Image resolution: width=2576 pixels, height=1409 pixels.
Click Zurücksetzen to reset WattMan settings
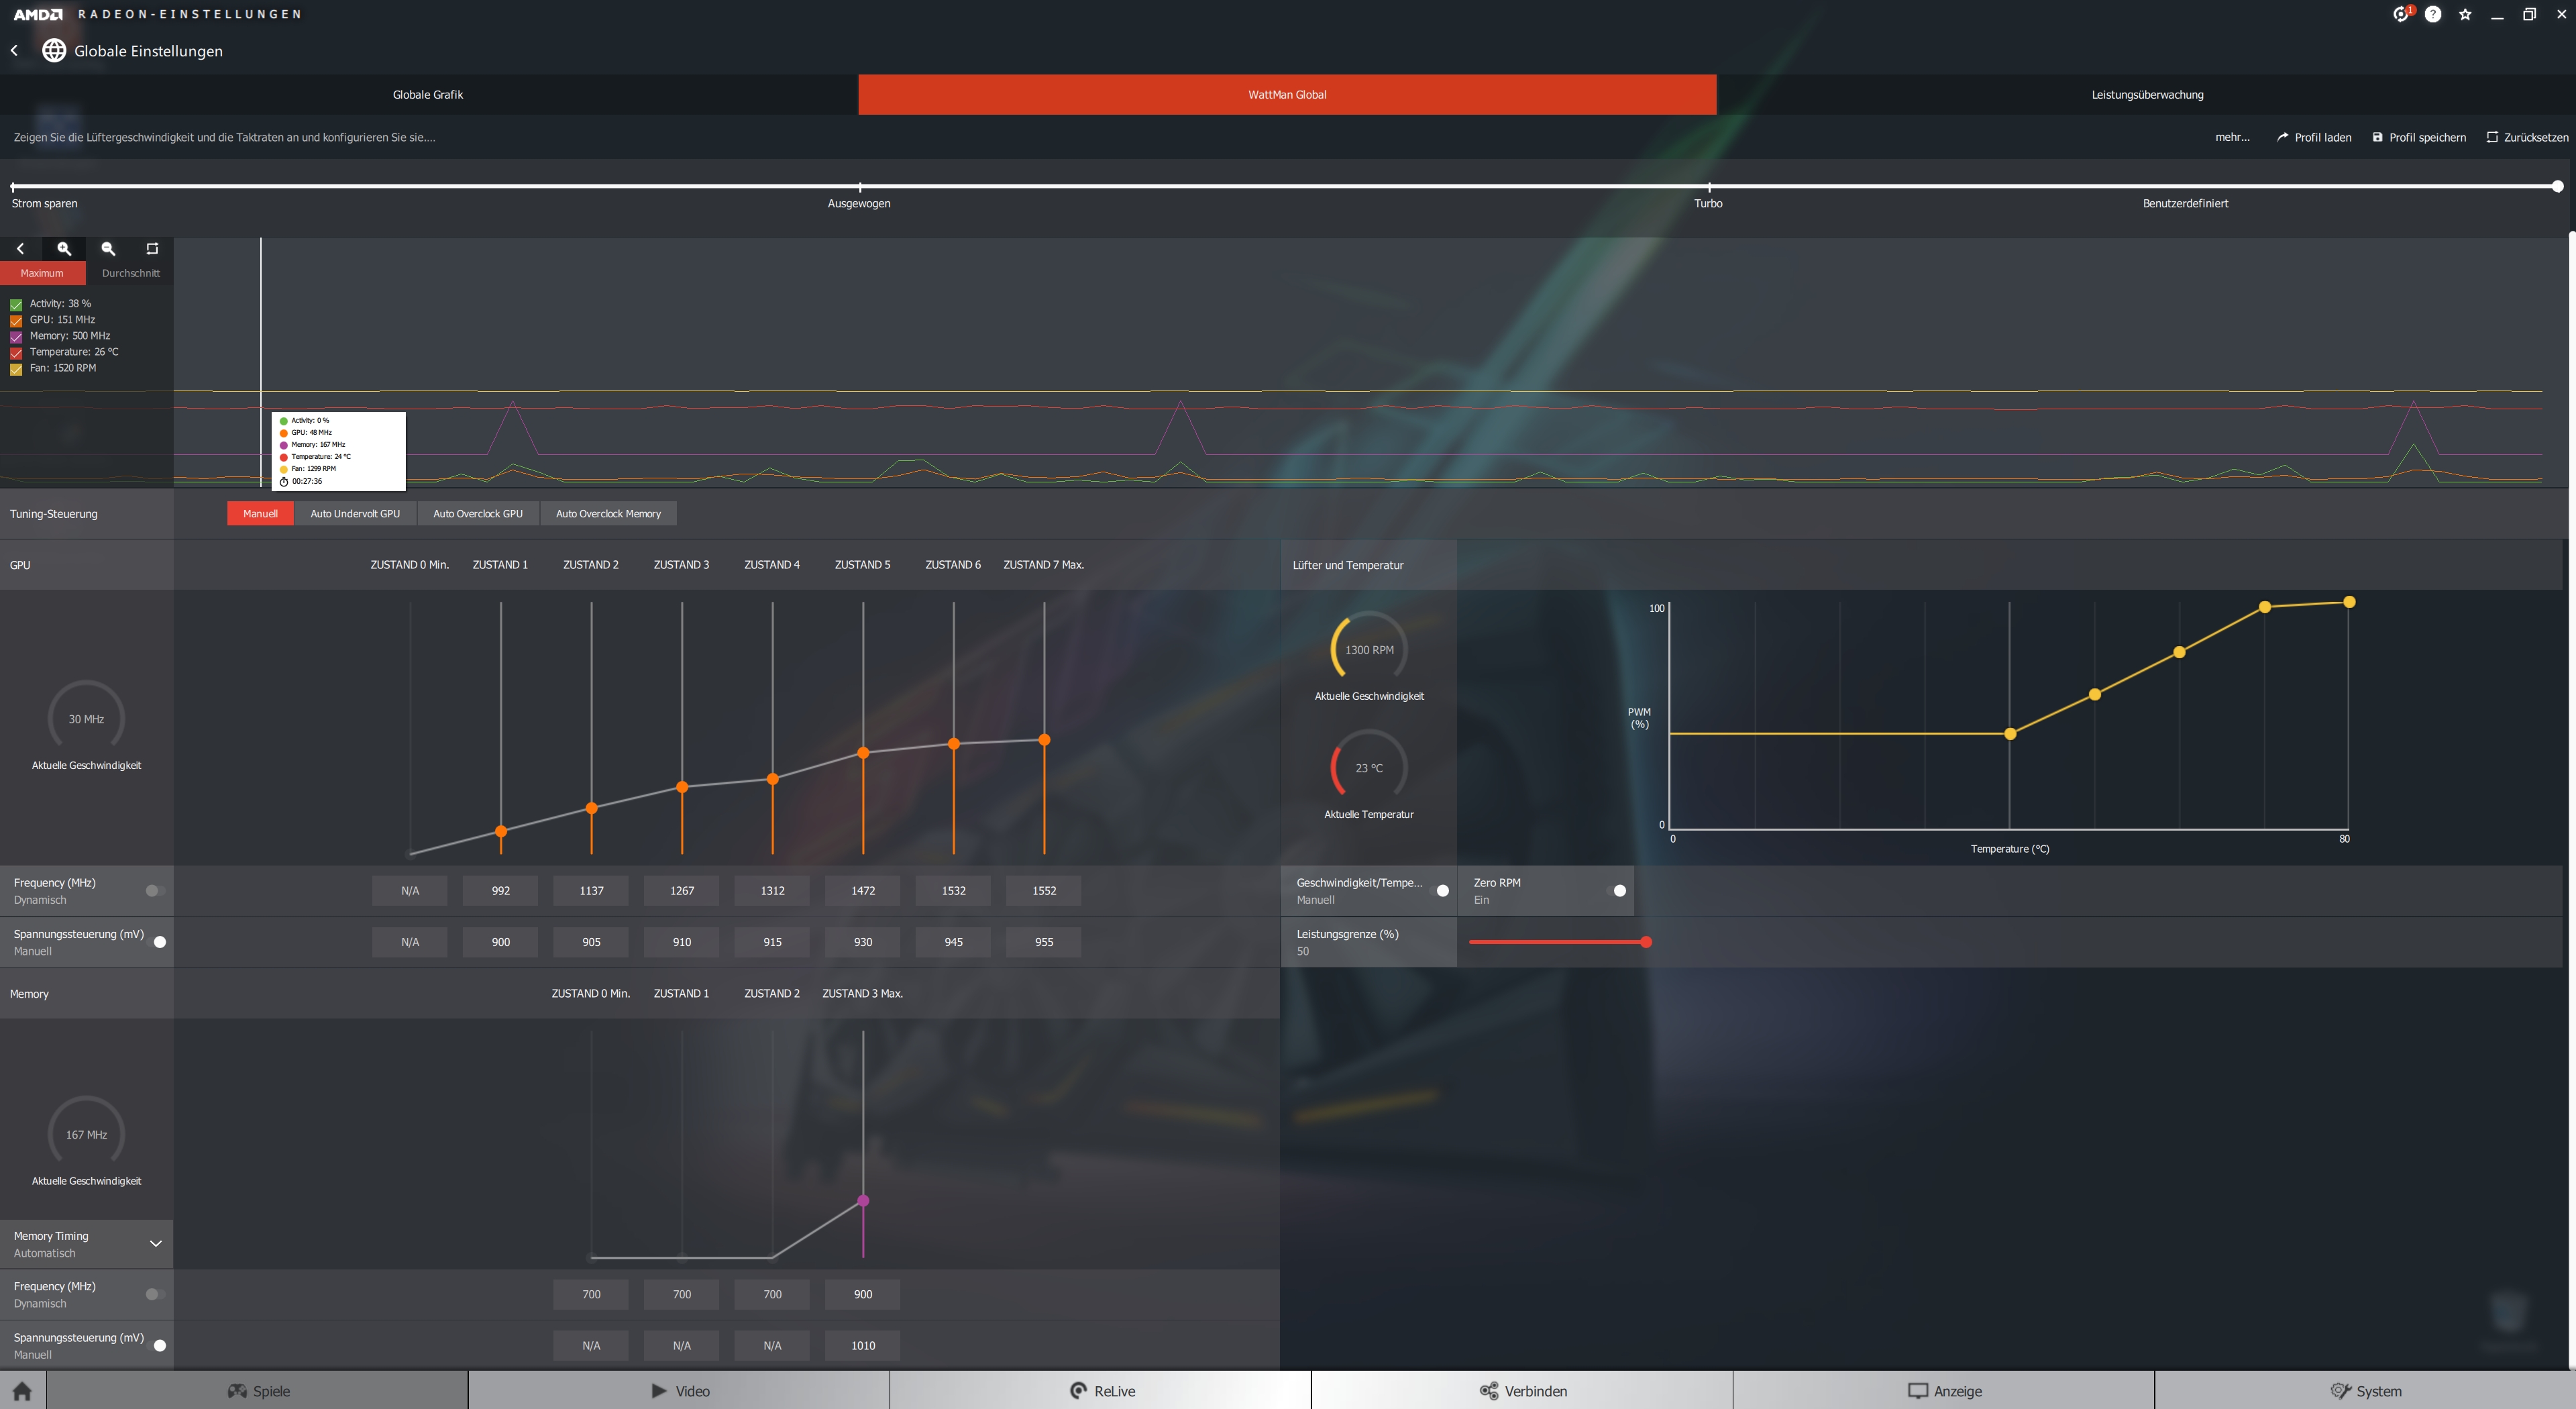pos(2527,137)
